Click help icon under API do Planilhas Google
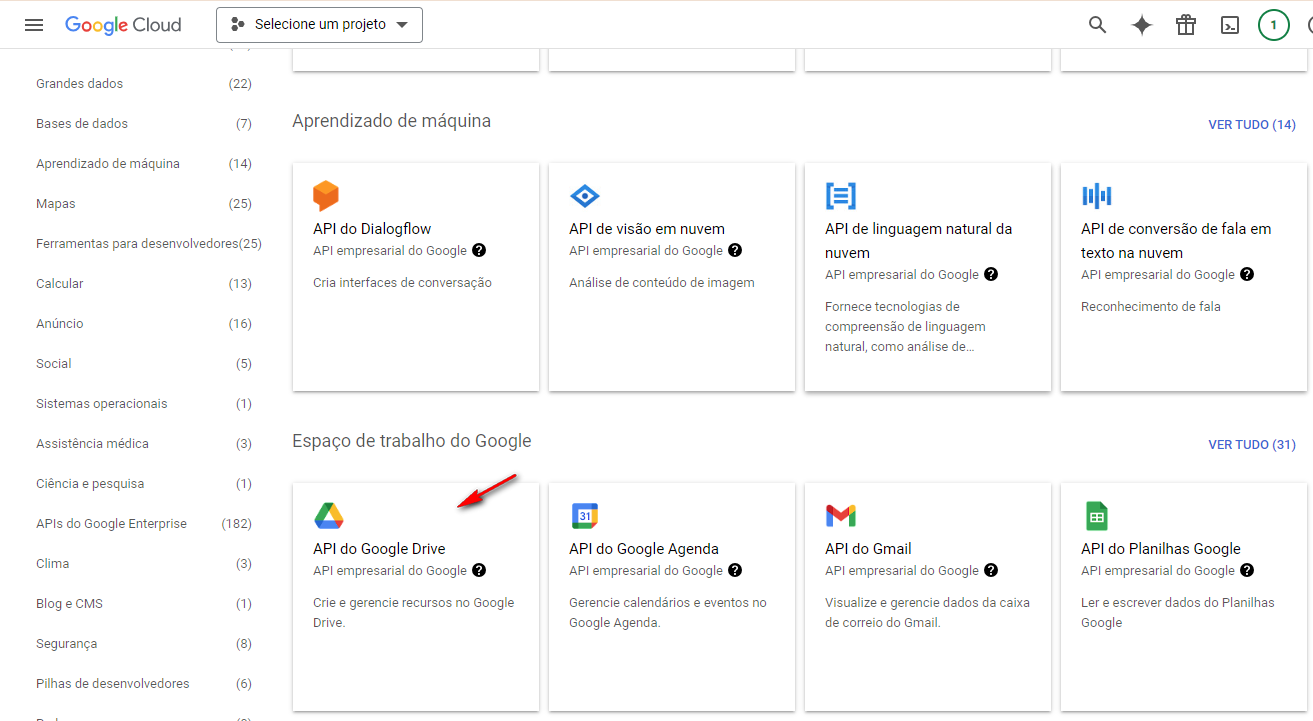The image size is (1313, 721). pyautogui.click(x=1247, y=570)
